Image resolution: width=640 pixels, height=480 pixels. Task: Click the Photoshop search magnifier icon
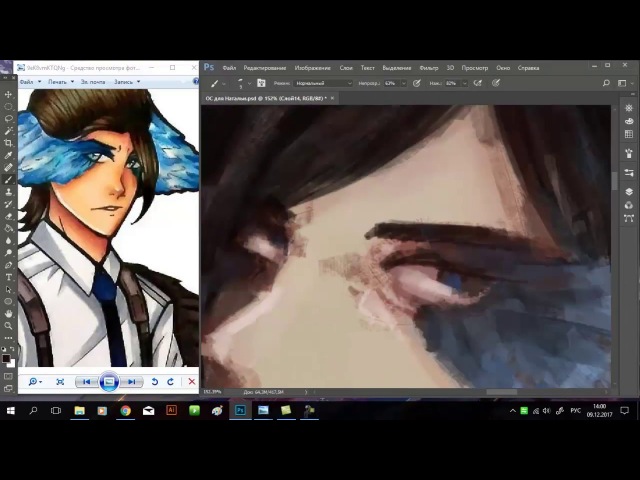[x=606, y=83]
